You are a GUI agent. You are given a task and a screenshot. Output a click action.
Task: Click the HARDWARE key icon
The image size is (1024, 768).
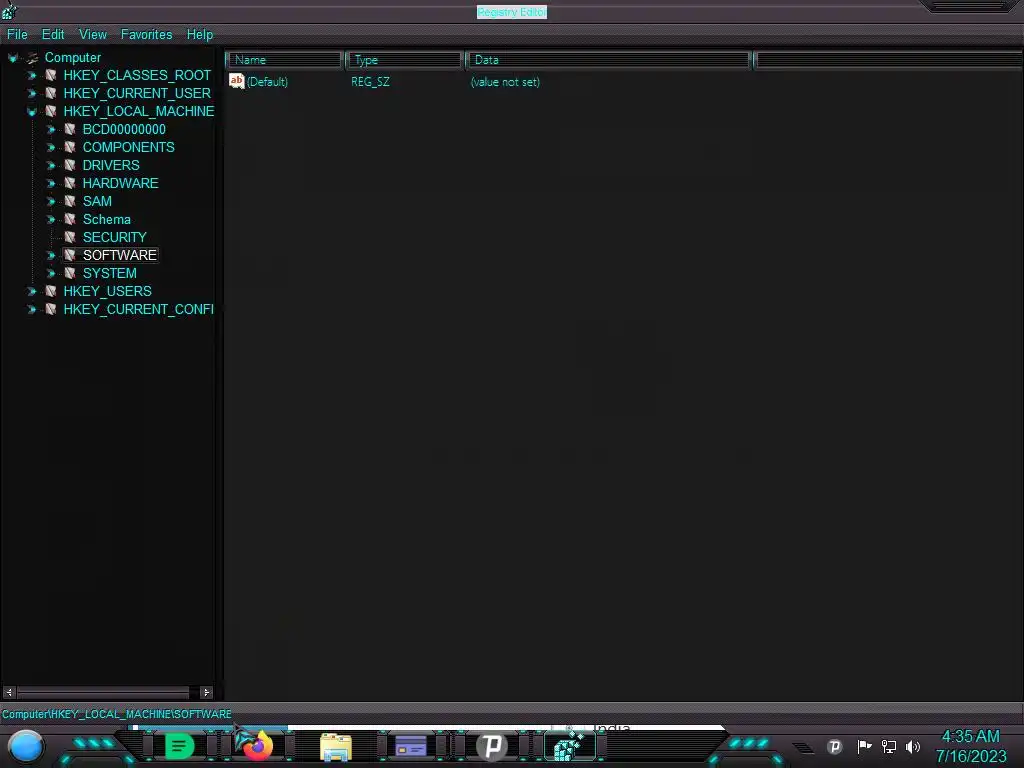(x=70, y=184)
